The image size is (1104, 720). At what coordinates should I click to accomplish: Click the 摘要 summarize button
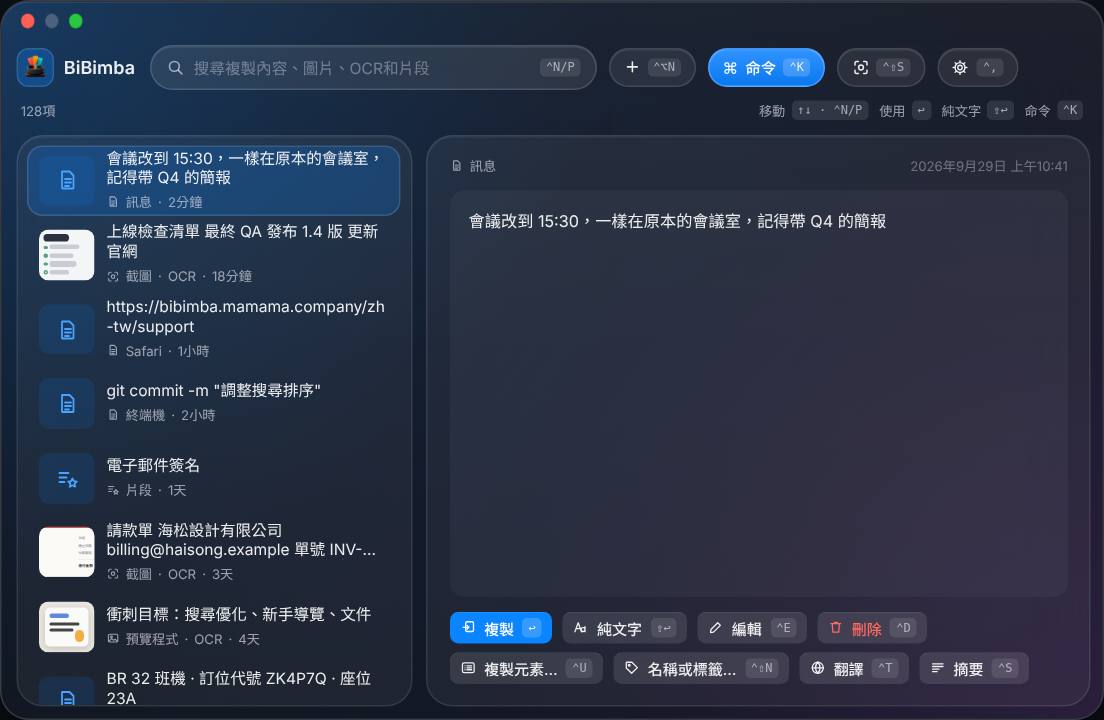coord(974,668)
